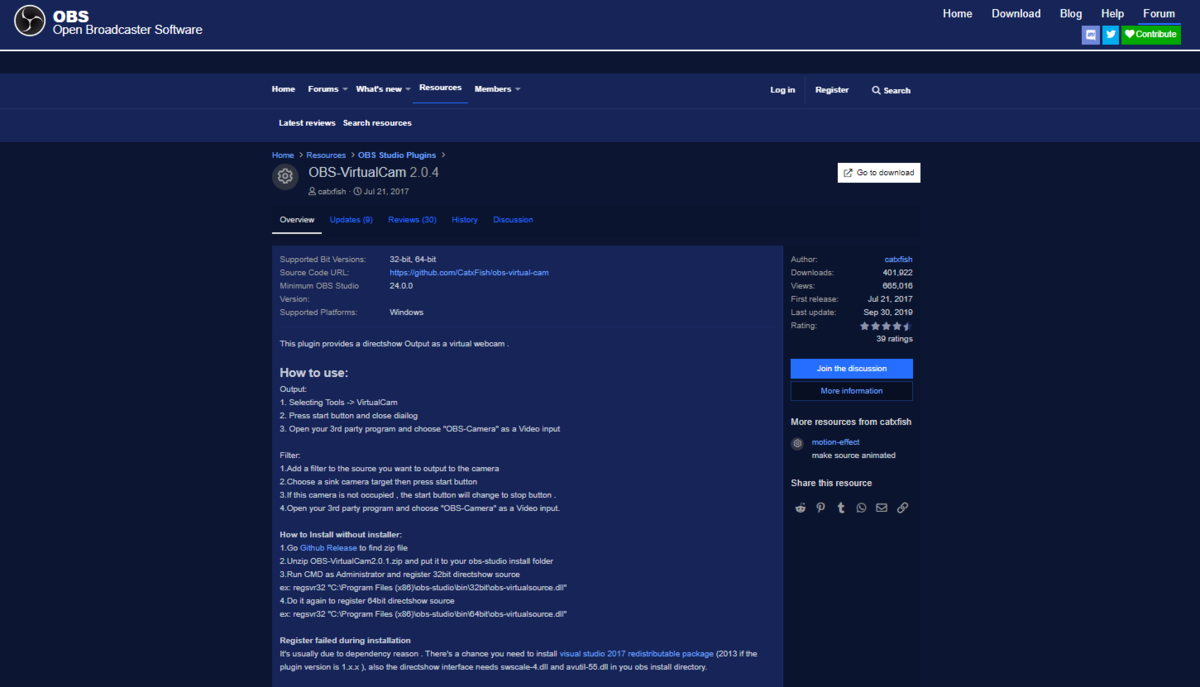1200x687 pixels.
Task: Click the How to use: heading
Action: click(314, 373)
